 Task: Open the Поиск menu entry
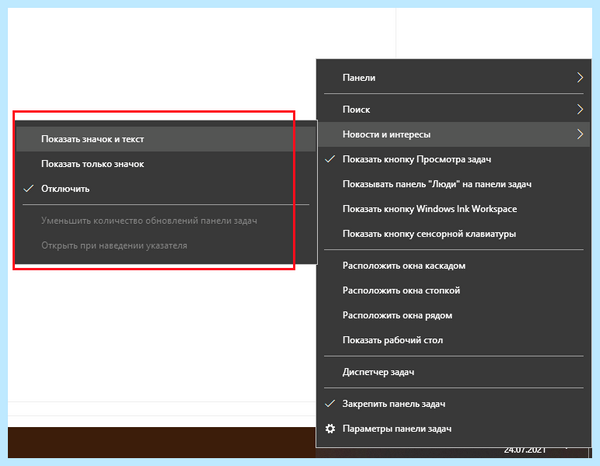(x=454, y=109)
